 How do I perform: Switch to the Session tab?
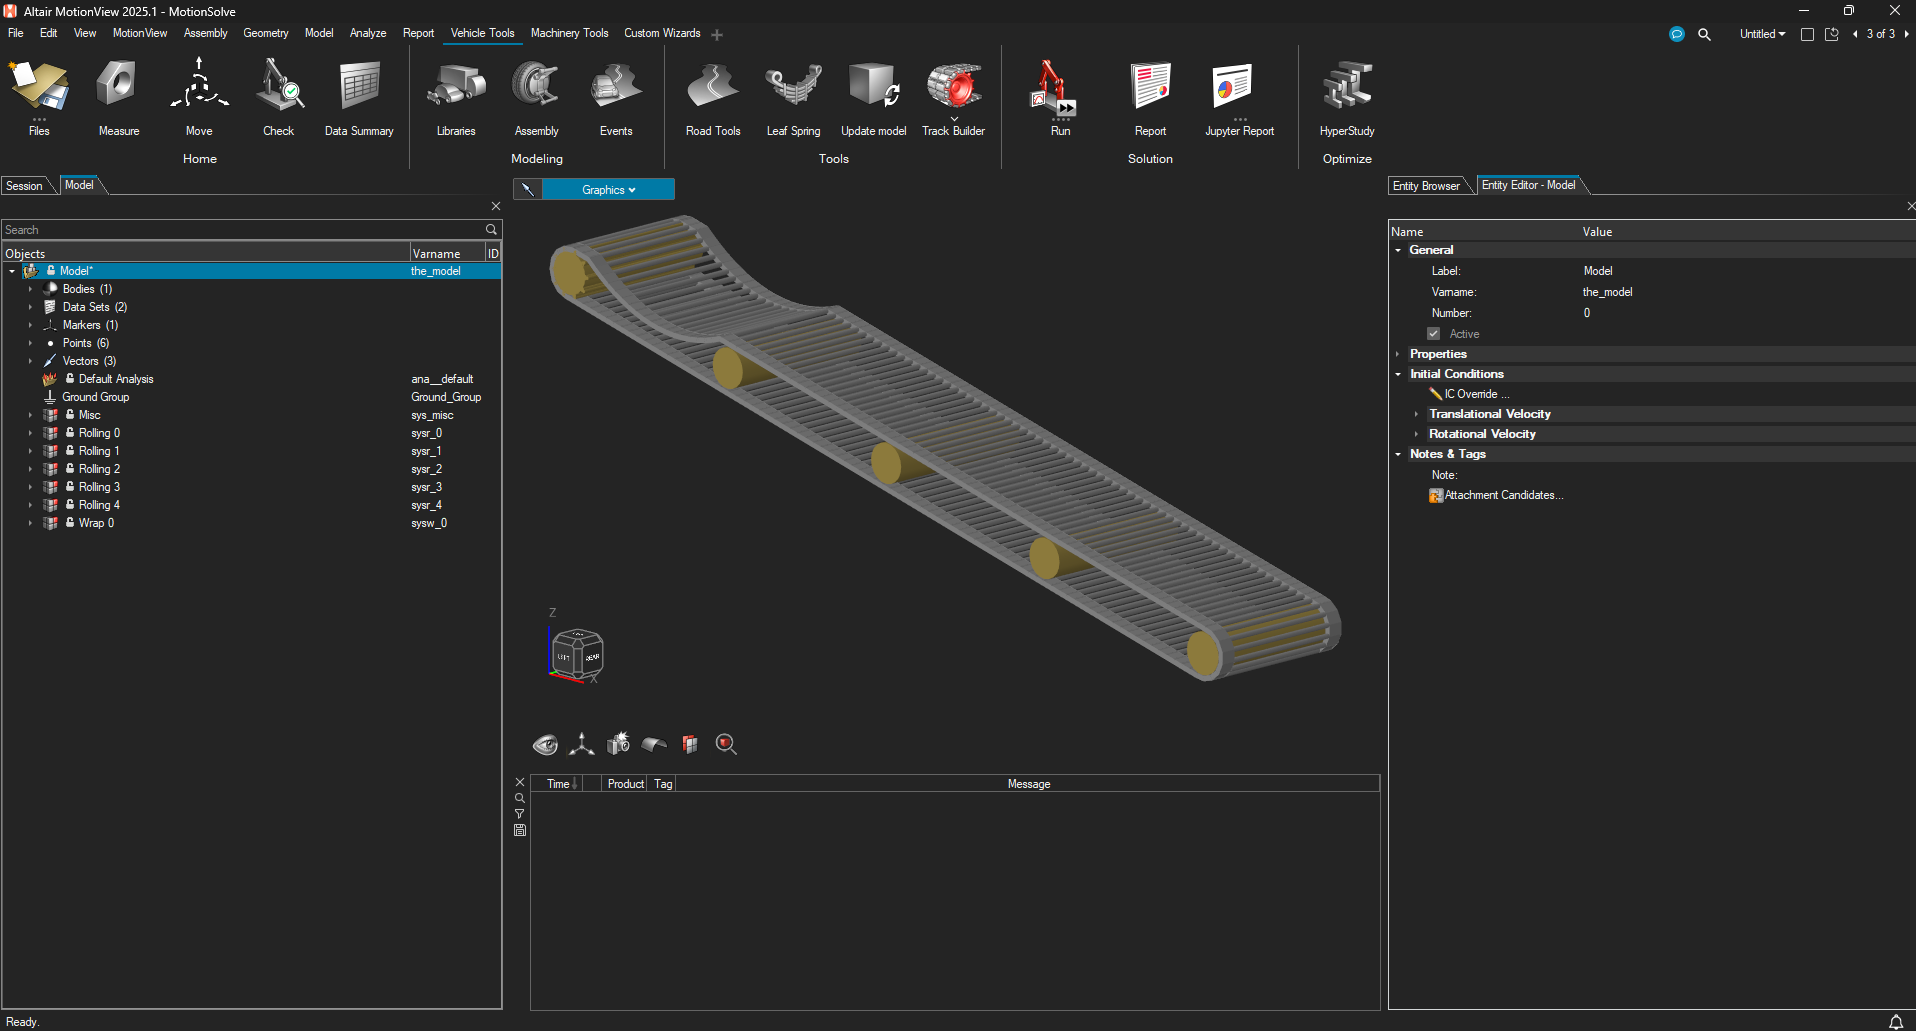click(22, 185)
